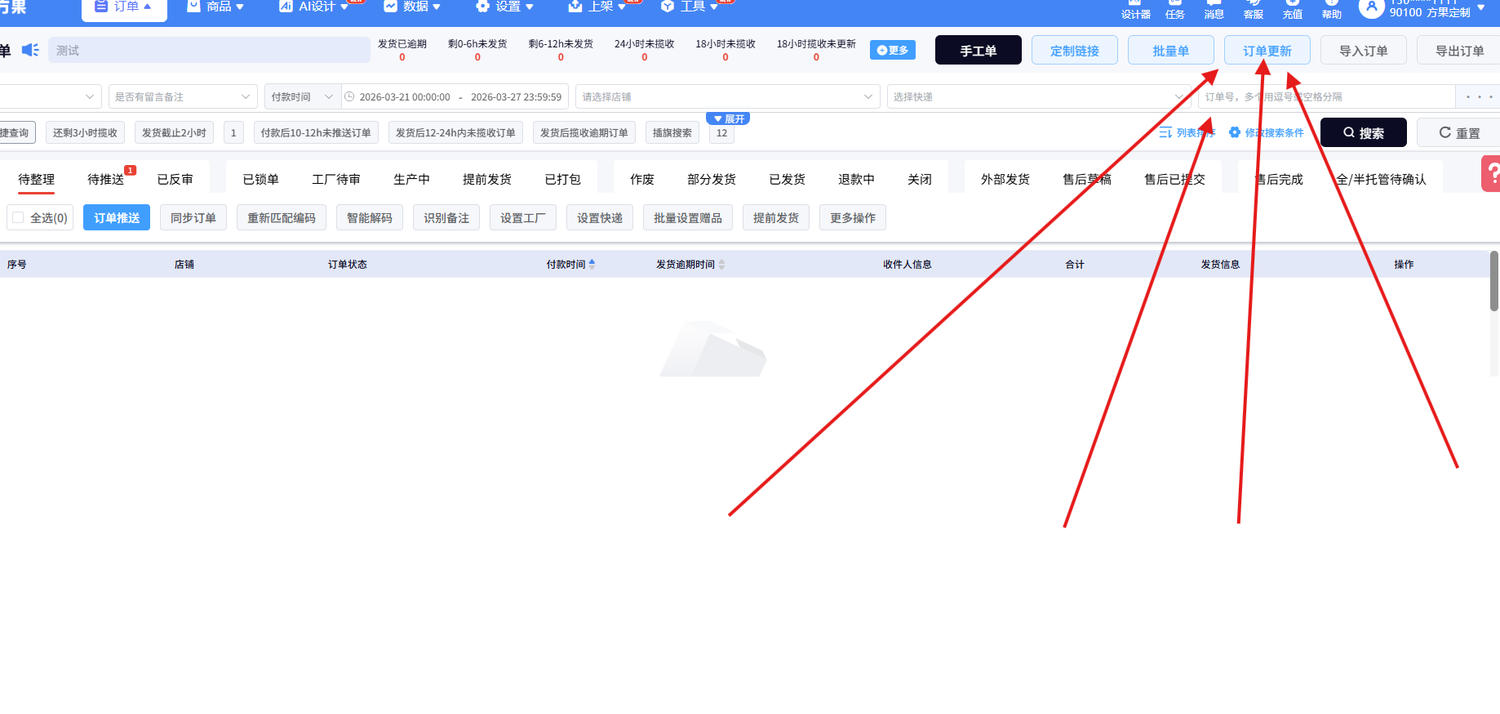Open the 设计器 designer icon

pos(1135,9)
